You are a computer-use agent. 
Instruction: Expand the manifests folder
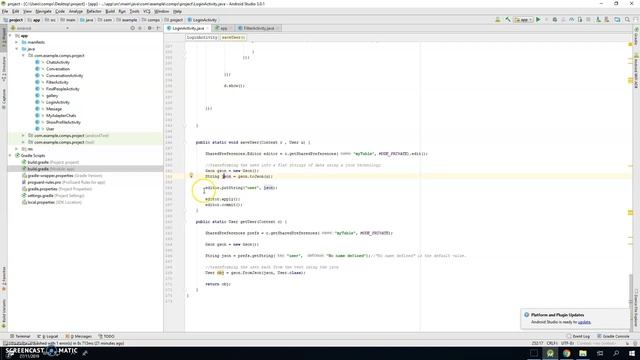(x=17, y=42)
